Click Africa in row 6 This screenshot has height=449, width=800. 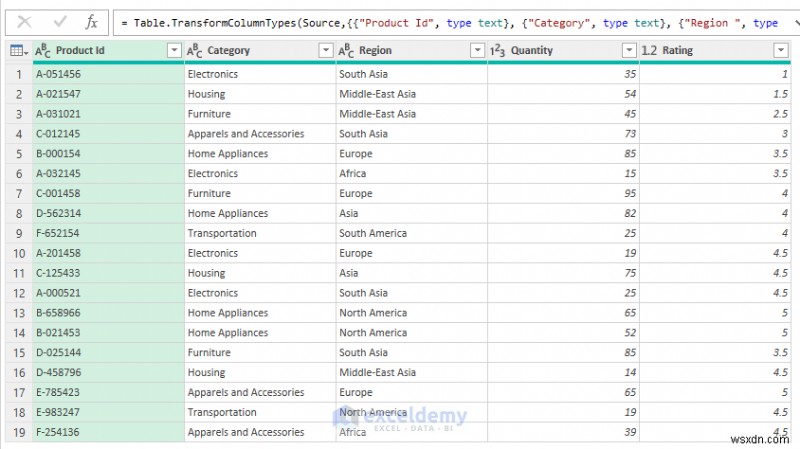(x=353, y=173)
